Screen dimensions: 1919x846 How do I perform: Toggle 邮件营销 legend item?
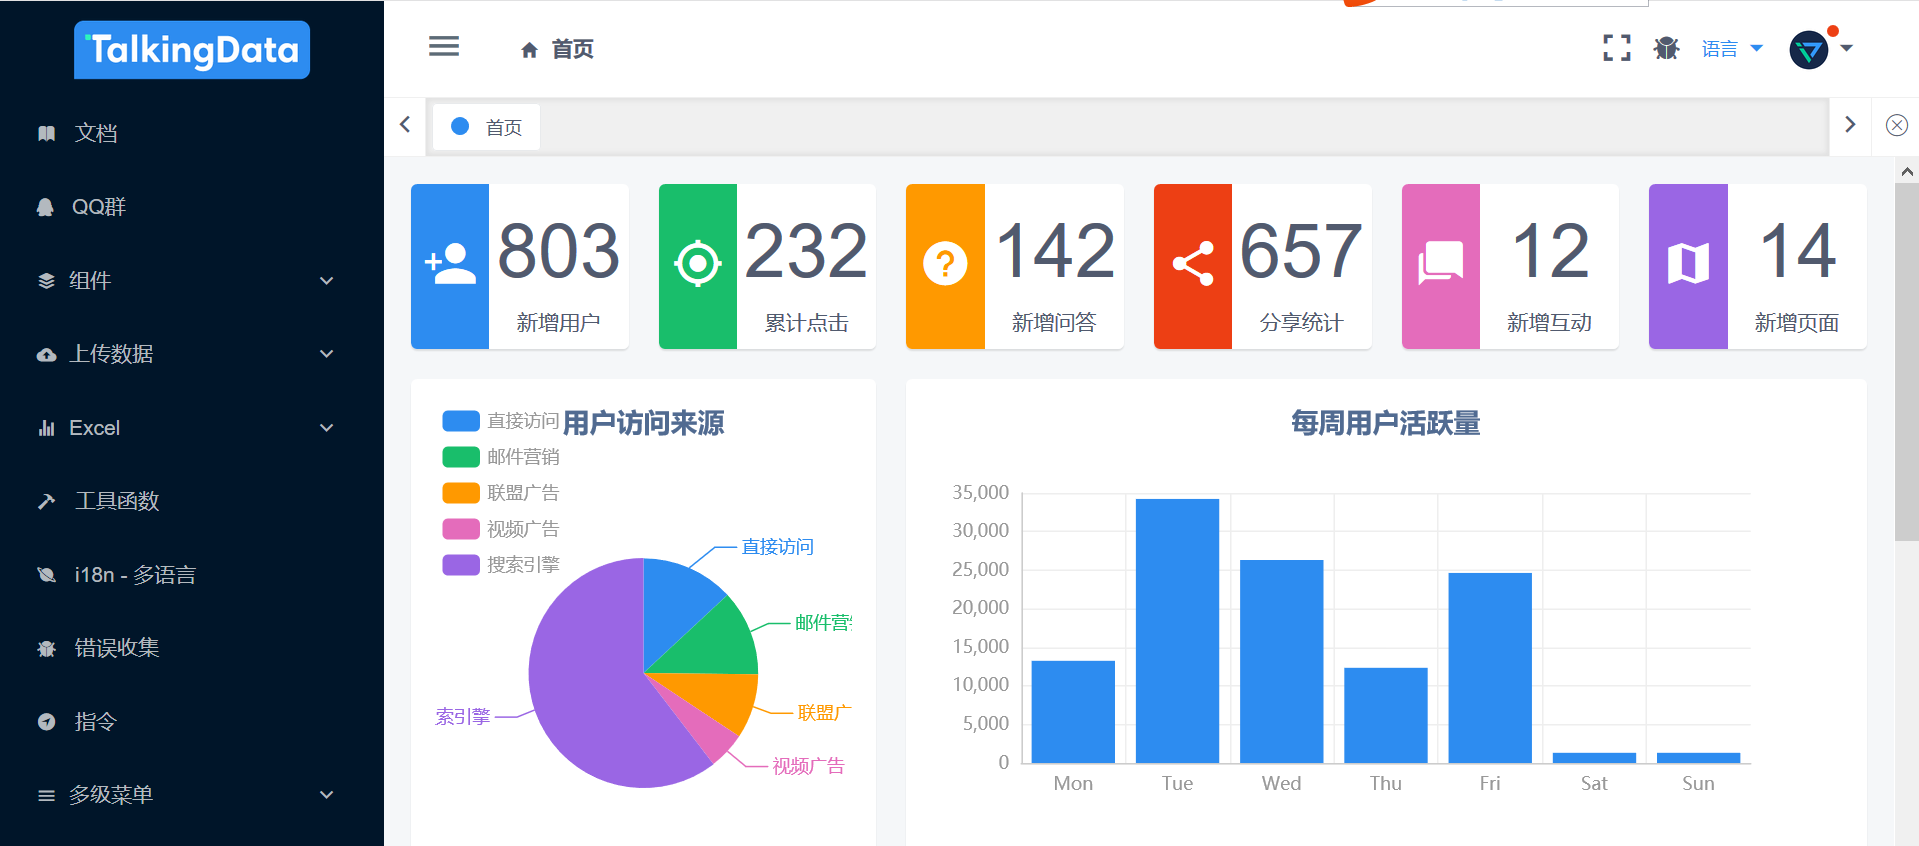500,457
